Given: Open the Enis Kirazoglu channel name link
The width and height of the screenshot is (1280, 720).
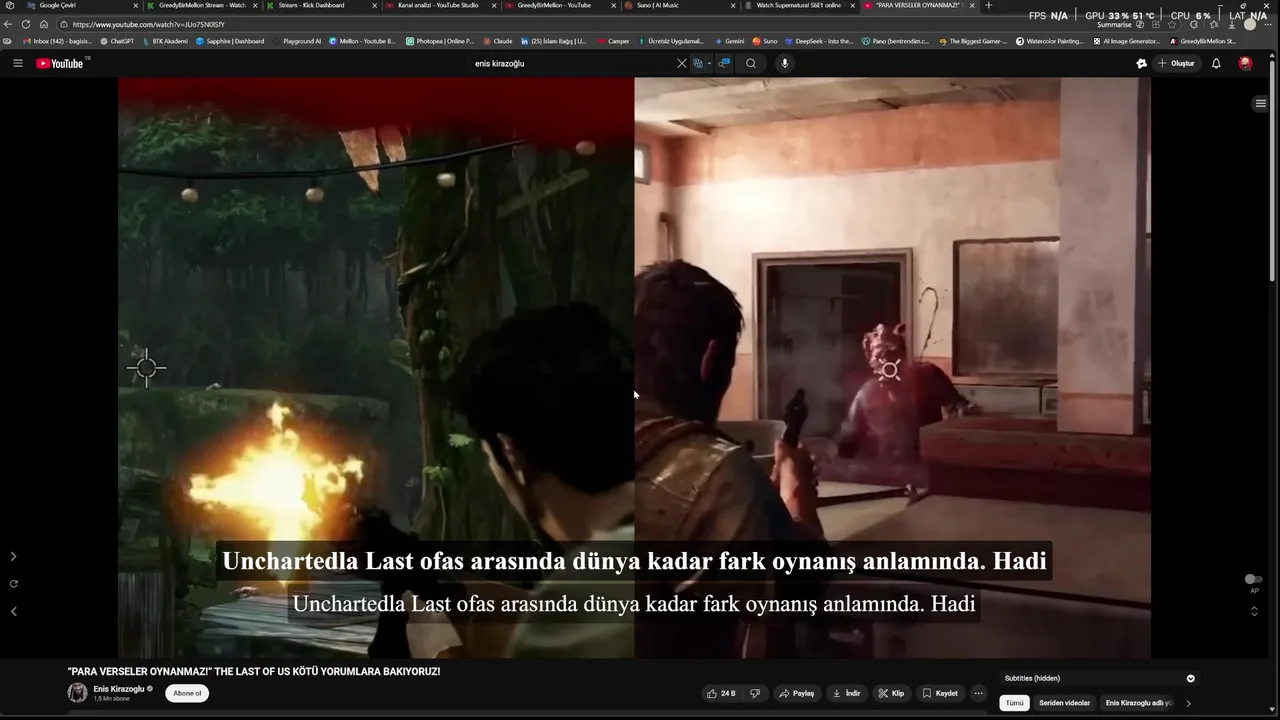Looking at the screenshot, I should [x=119, y=689].
